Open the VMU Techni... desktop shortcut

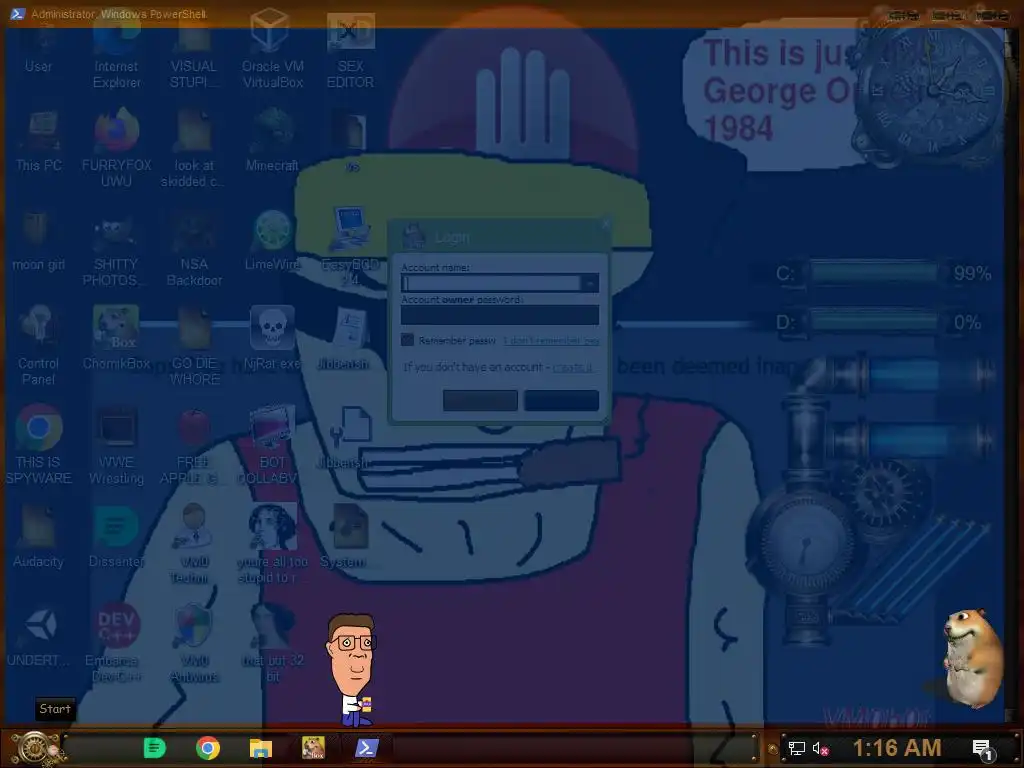click(193, 543)
